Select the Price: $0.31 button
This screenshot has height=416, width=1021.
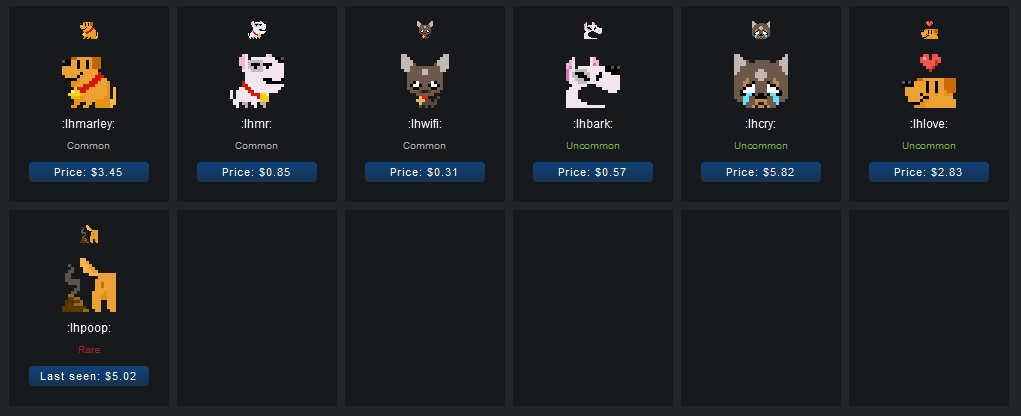(x=425, y=172)
